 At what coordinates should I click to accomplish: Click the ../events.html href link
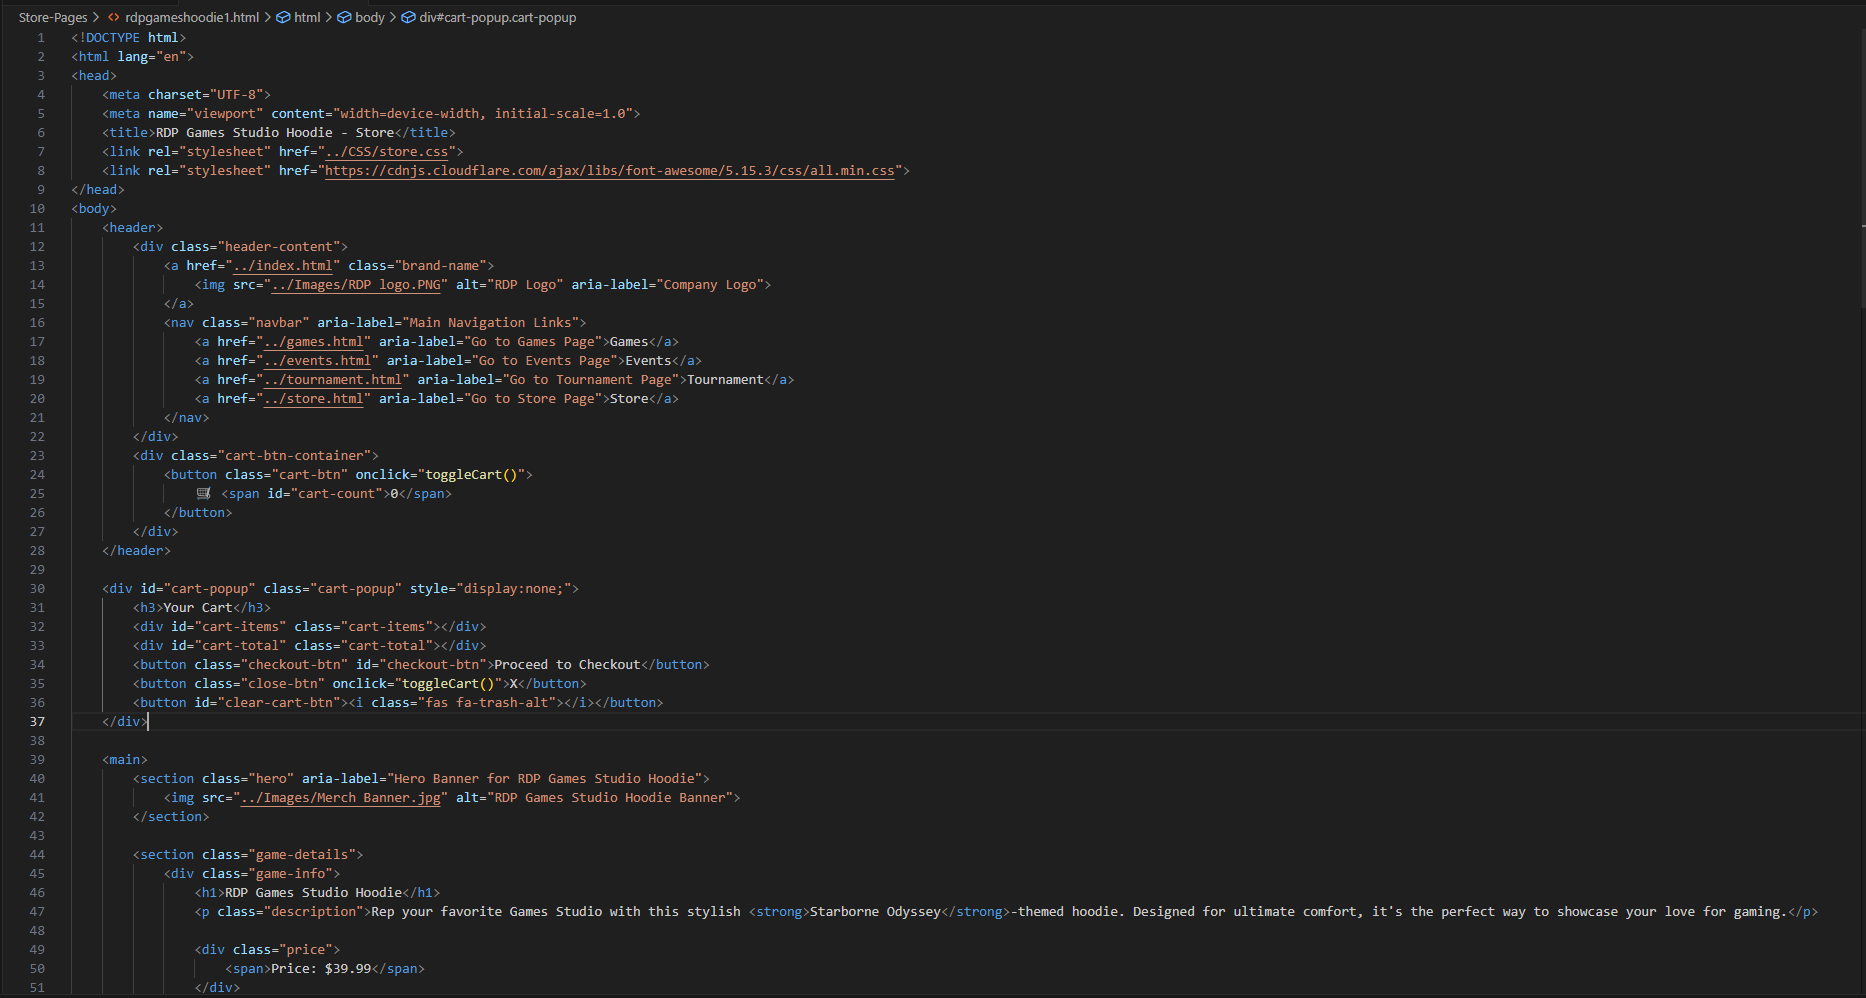(x=318, y=360)
